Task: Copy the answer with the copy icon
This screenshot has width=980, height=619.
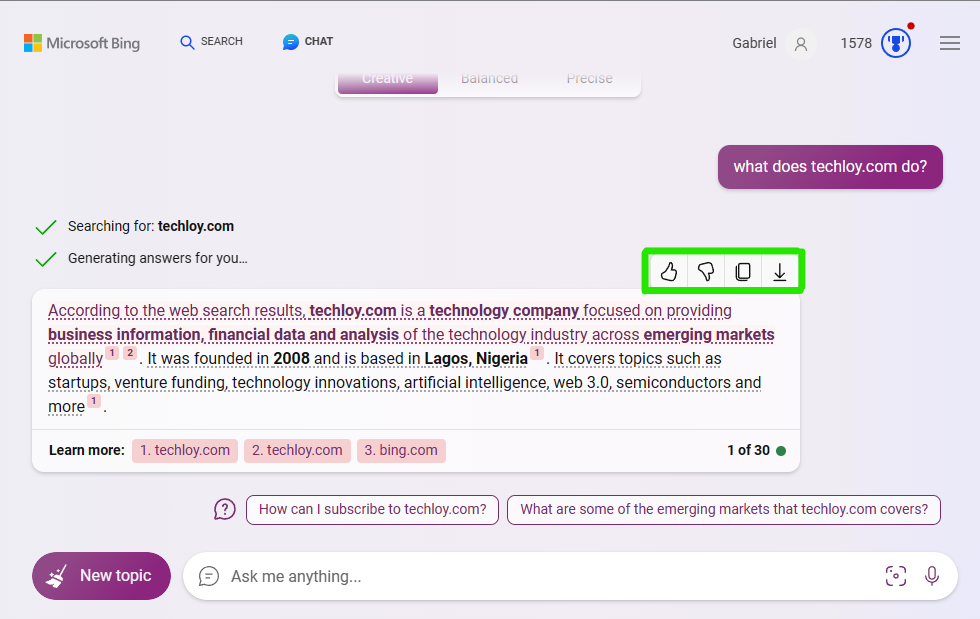Action: click(x=743, y=272)
